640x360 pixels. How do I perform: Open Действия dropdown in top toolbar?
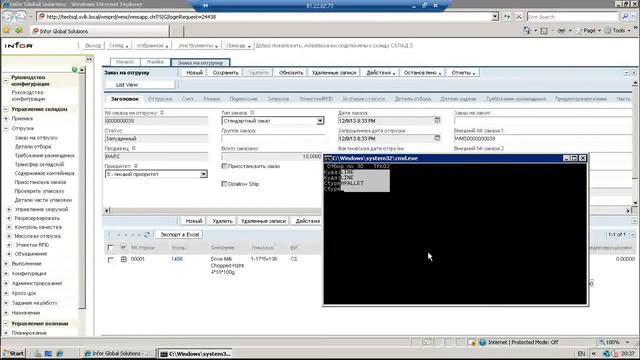click(x=380, y=73)
